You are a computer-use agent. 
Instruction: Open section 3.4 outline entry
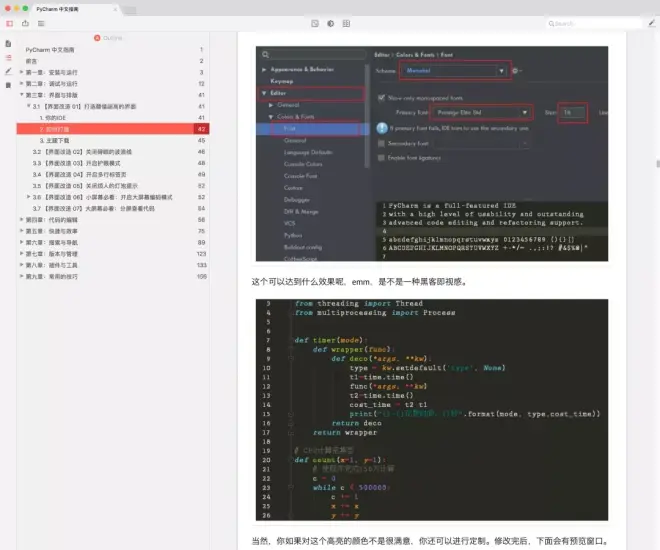point(79,175)
